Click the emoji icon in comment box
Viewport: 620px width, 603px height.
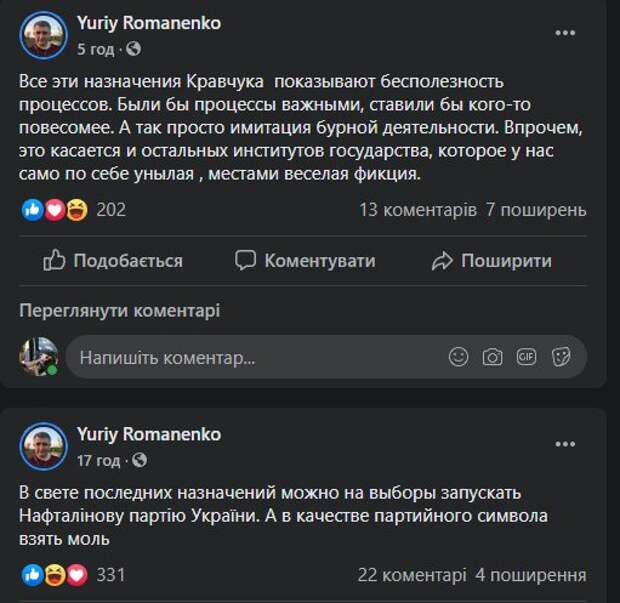point(458,357)
